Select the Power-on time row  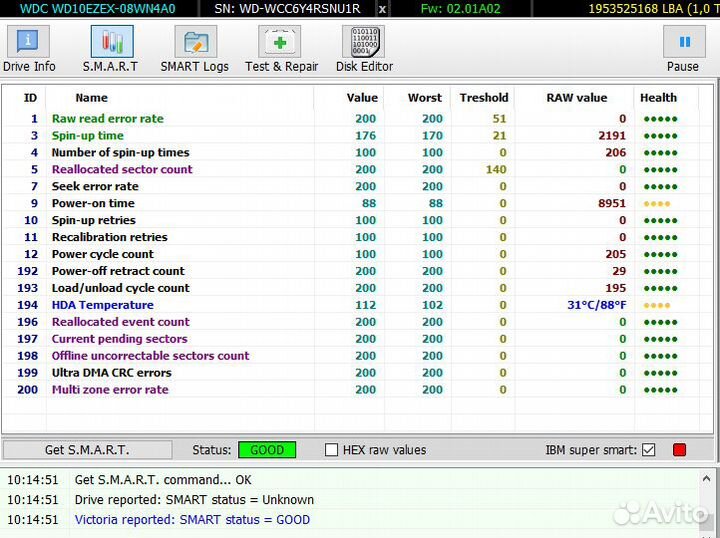tap(93, 203)
